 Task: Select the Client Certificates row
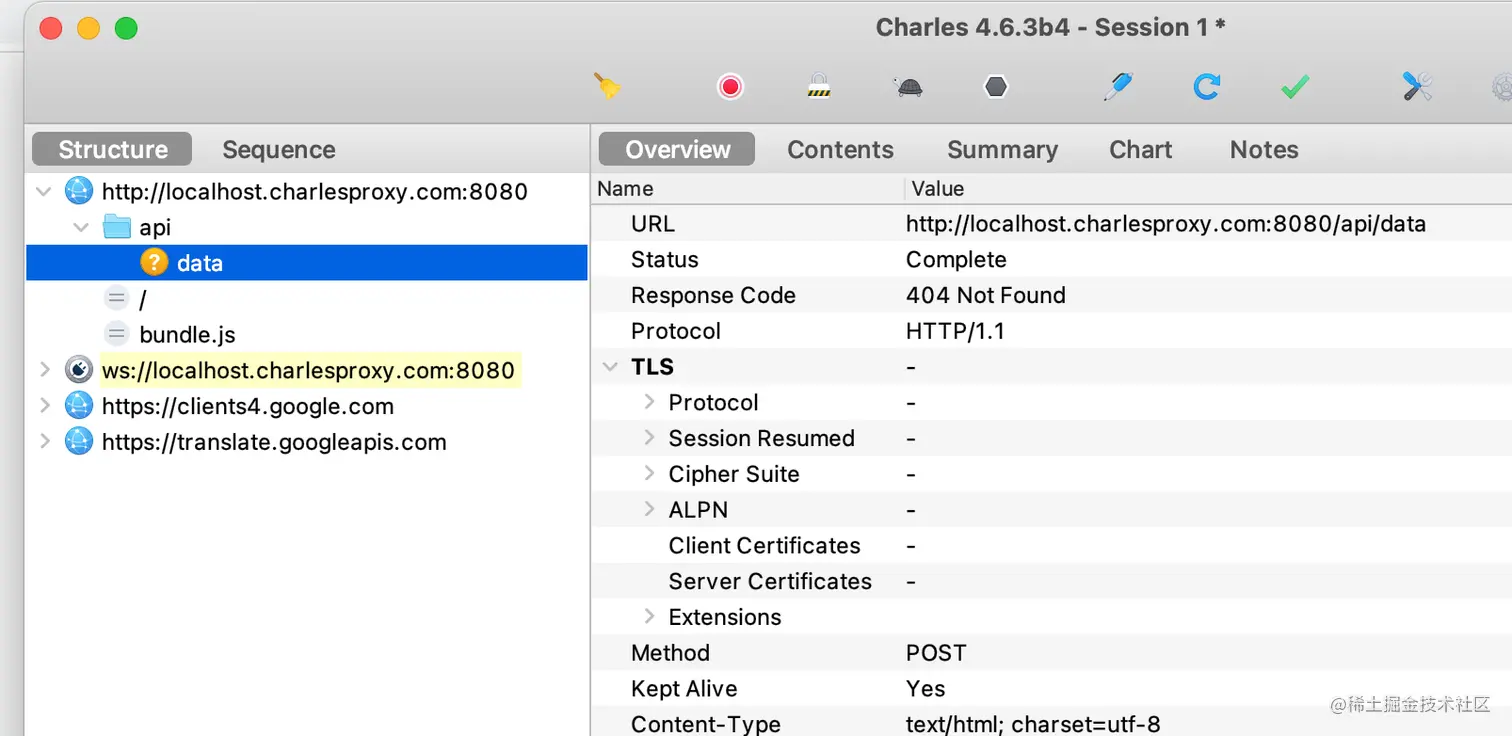1051,546
